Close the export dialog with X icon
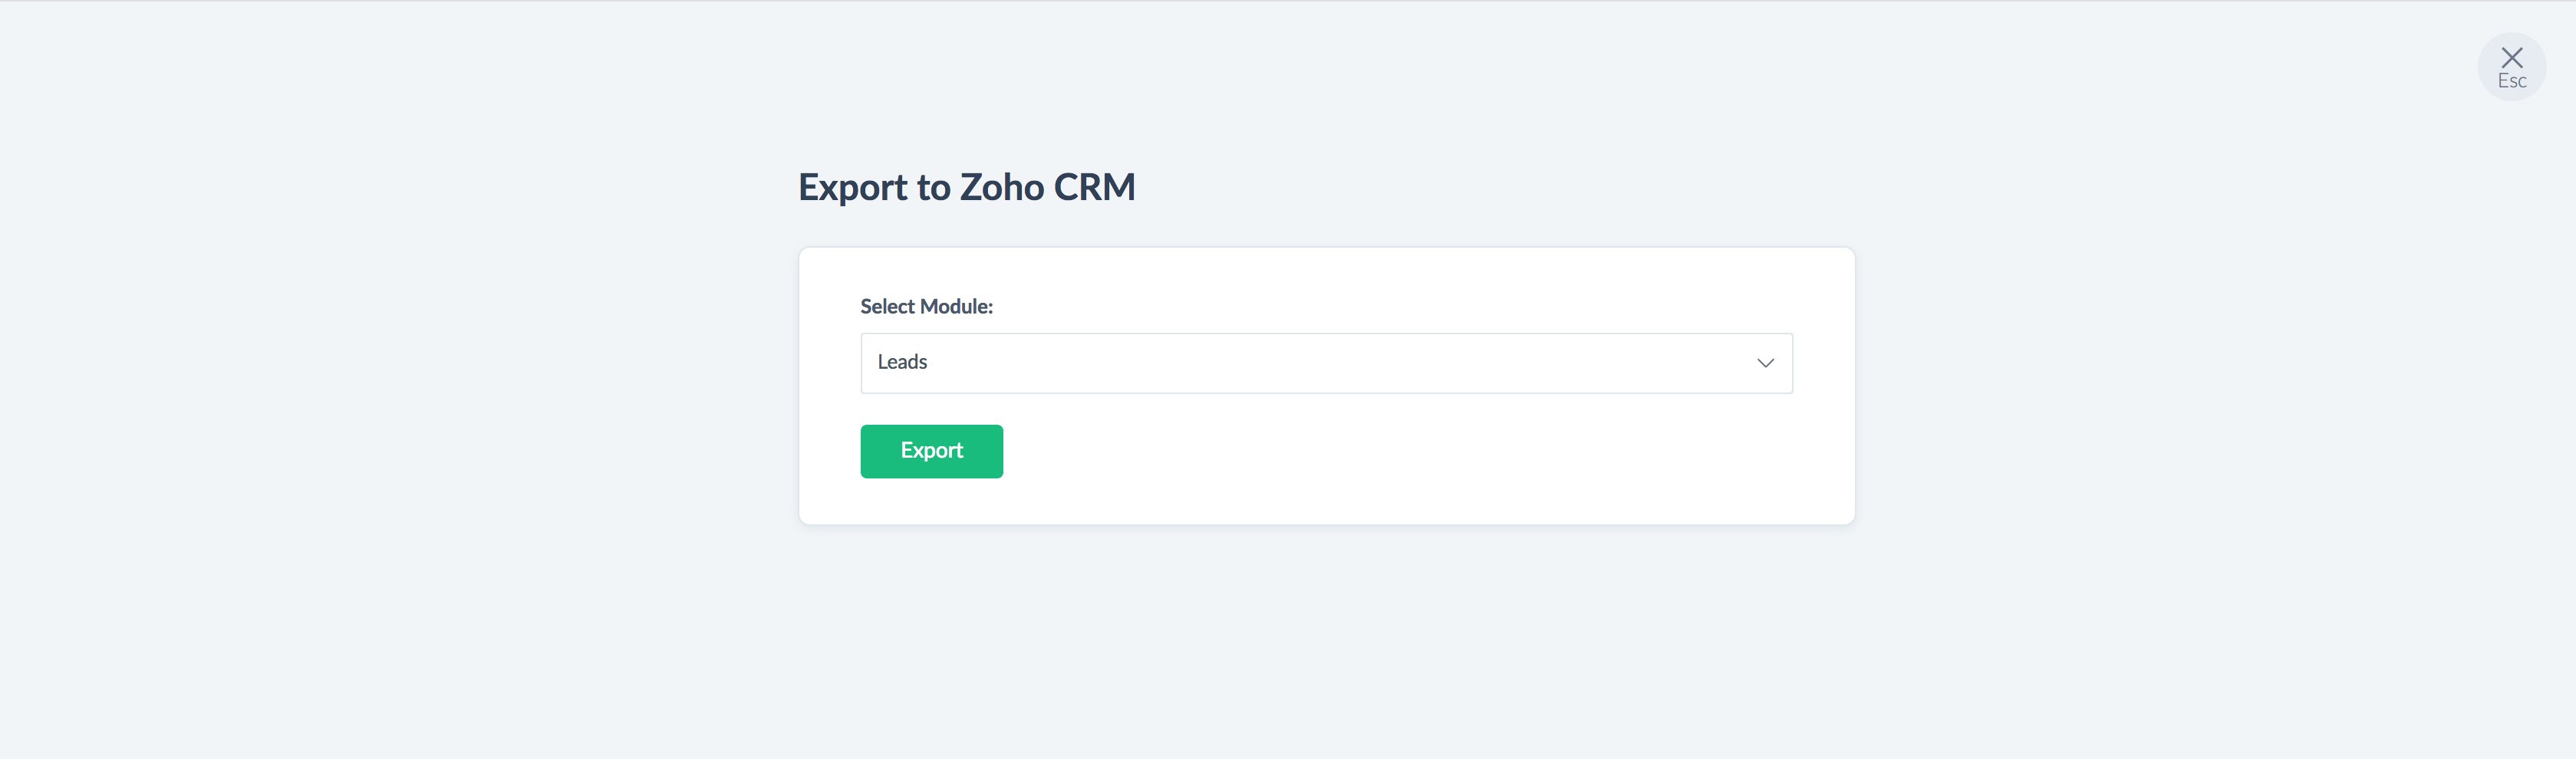The height and width of the screenshot is (759, 2576). (2511, 66)
